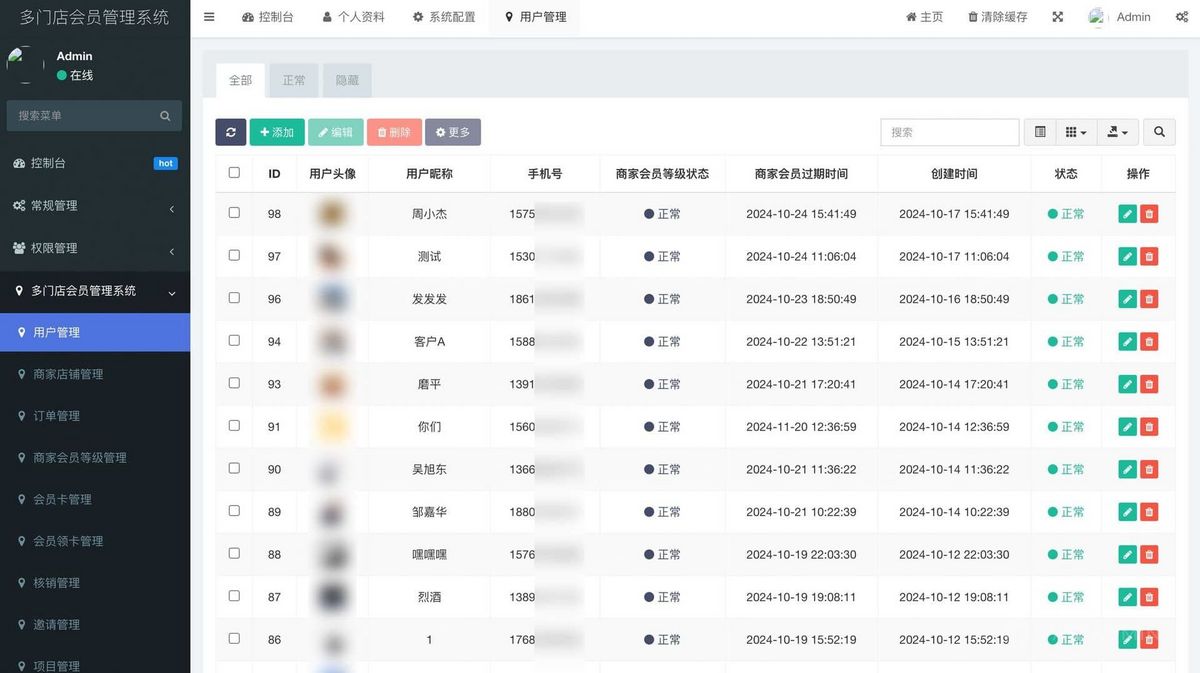Click the 添加 button to add a user

277,131
